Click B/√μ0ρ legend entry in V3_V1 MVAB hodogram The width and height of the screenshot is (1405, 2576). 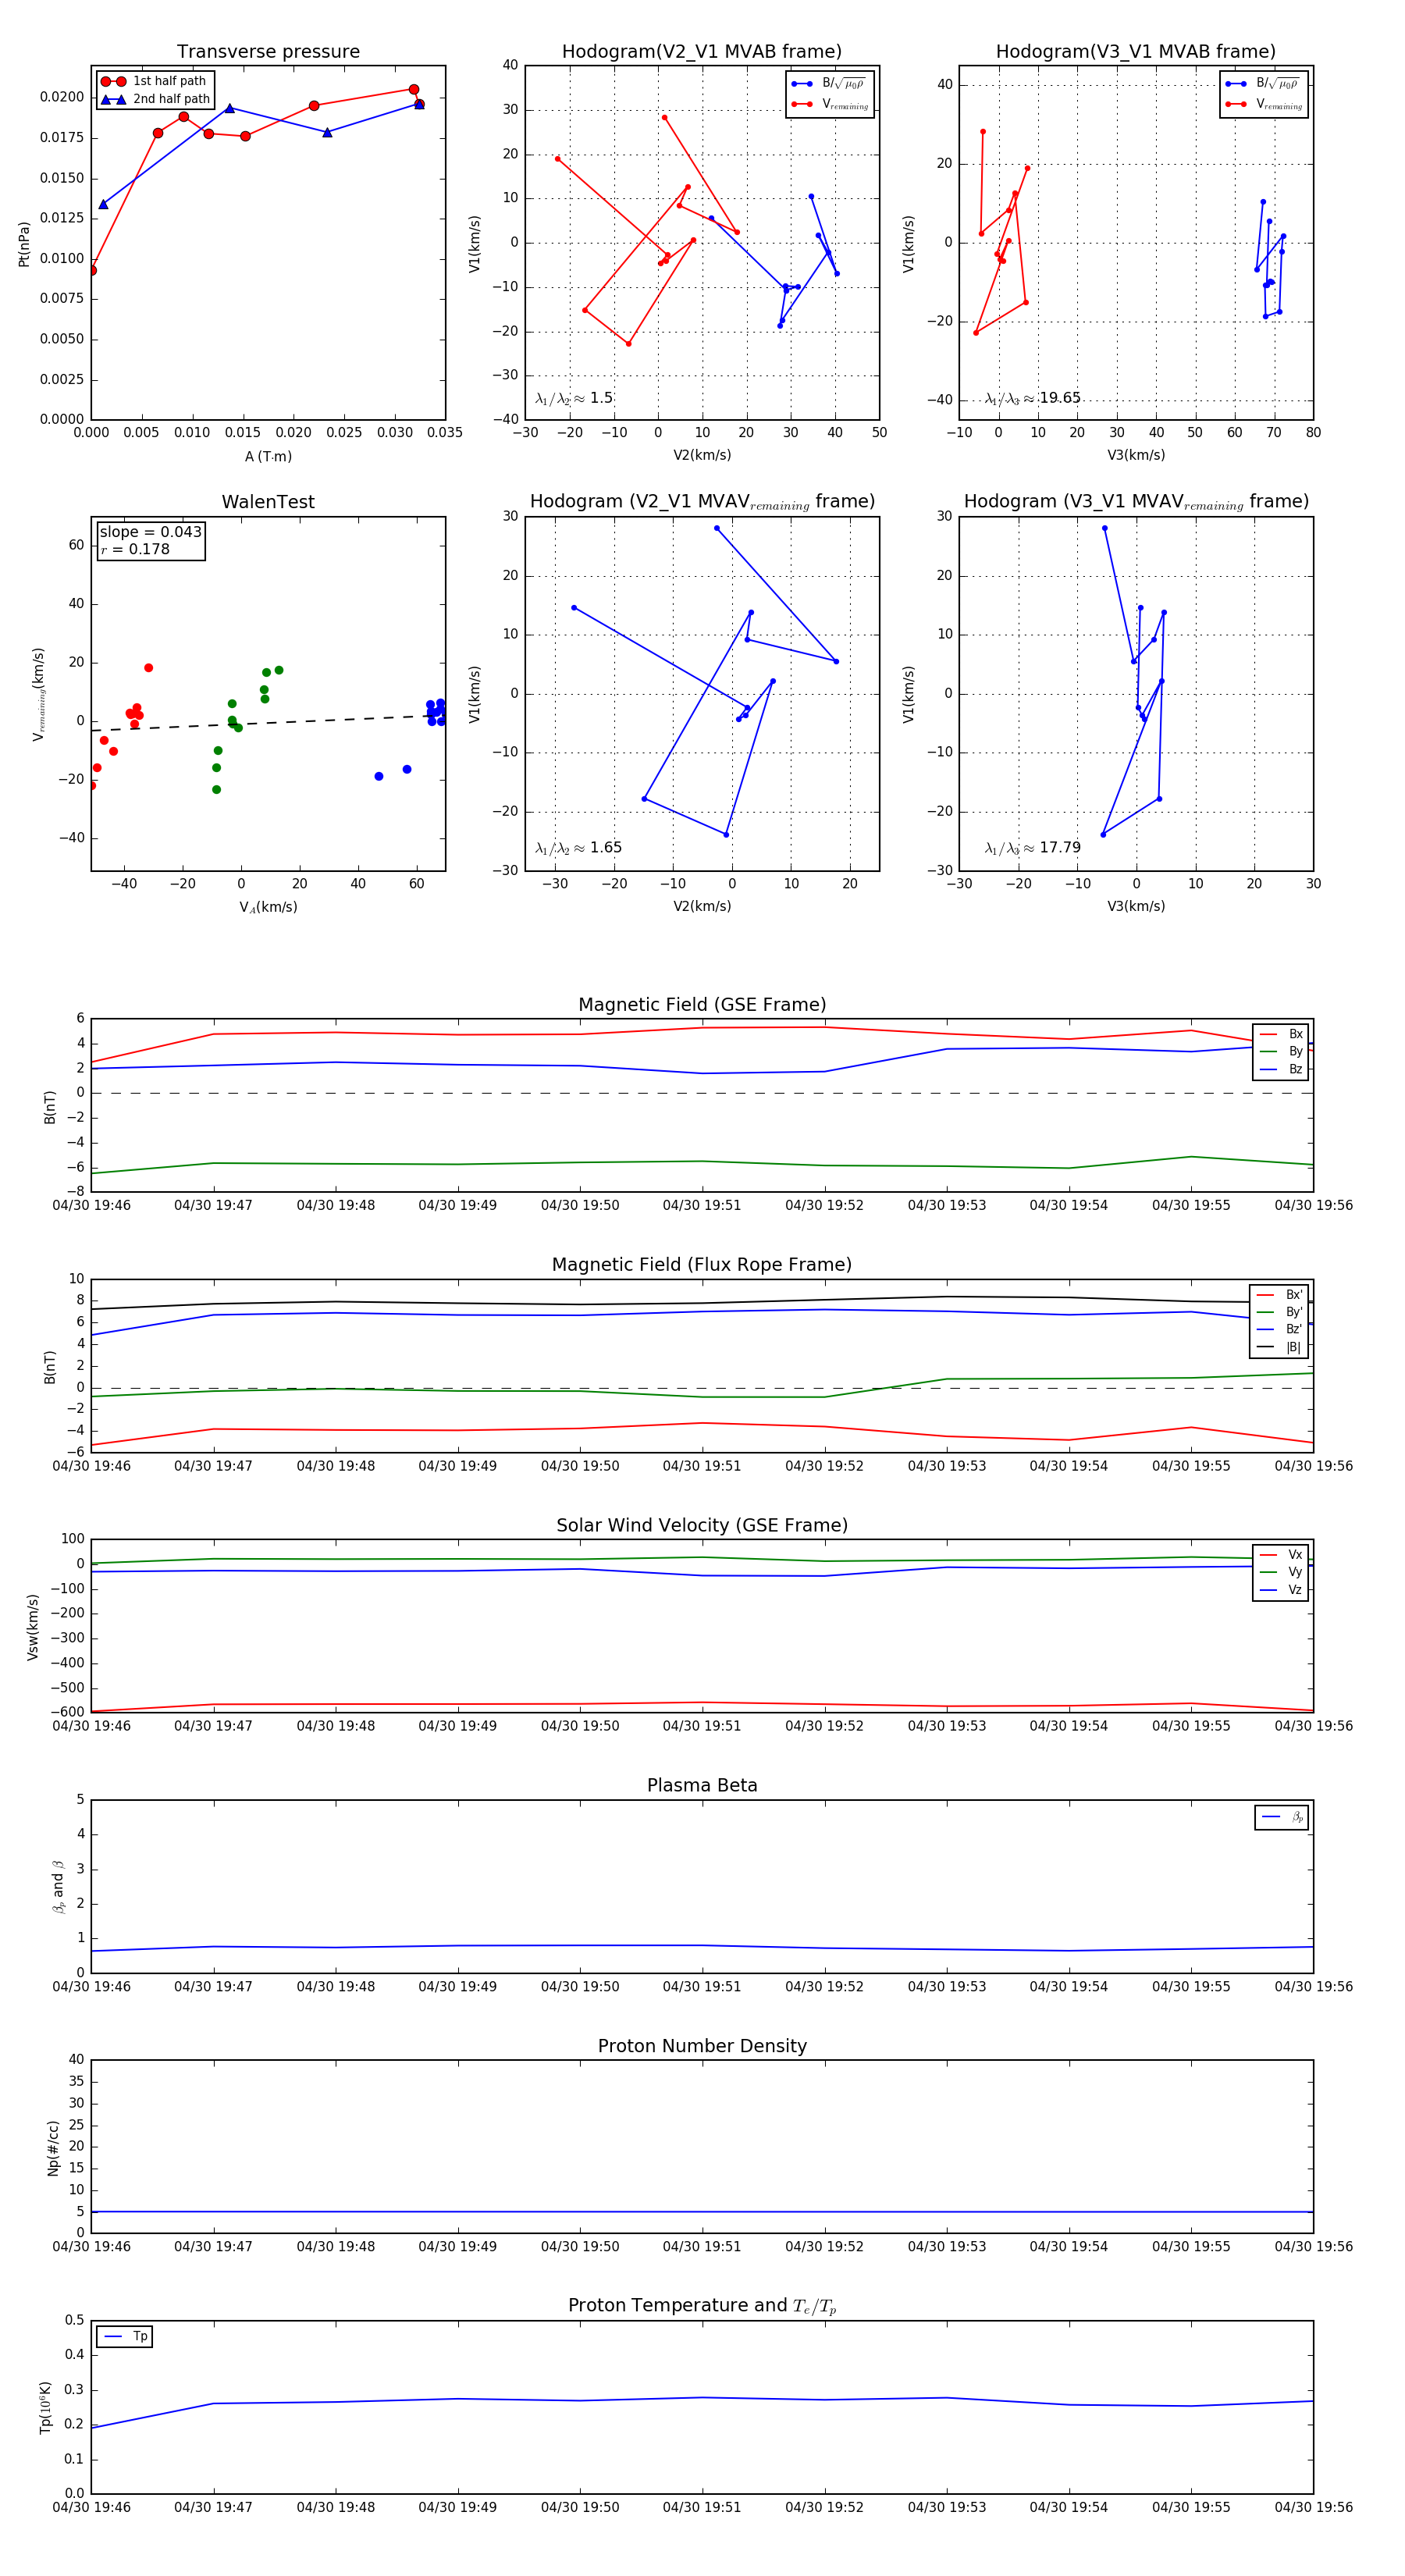tap(1263, 84)
